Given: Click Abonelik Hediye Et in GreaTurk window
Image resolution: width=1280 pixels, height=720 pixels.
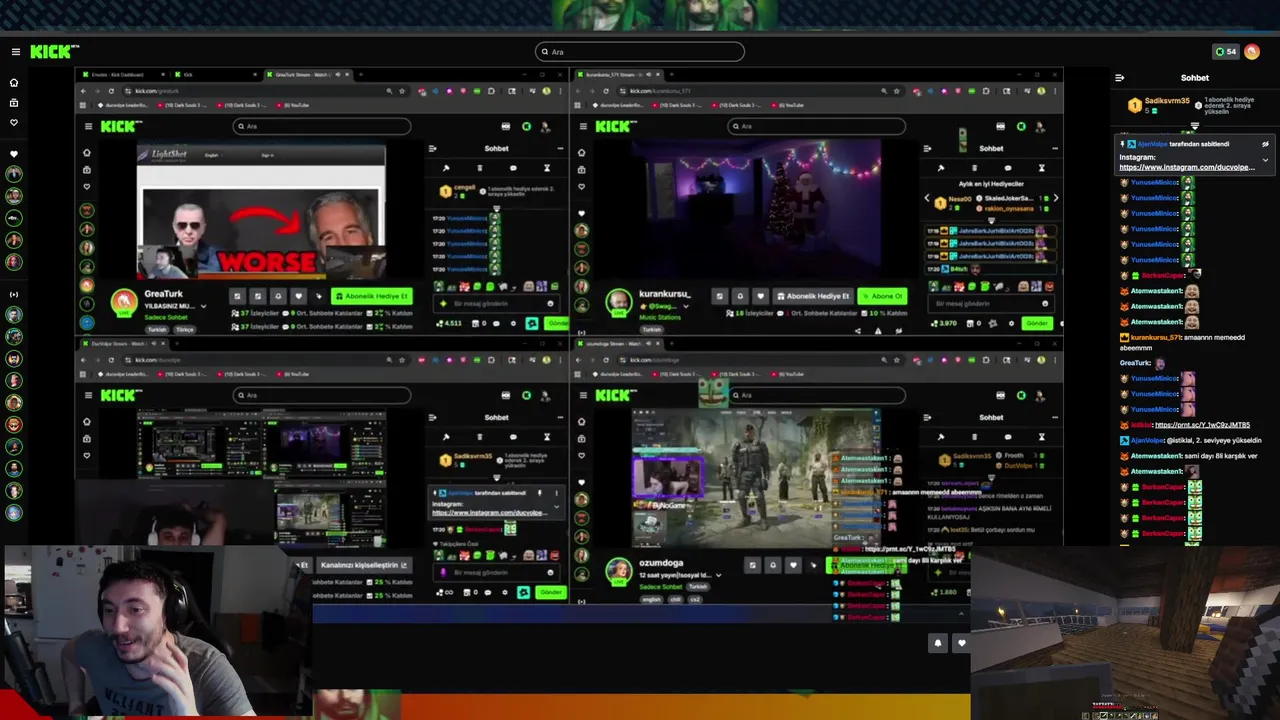Looking at the screenshot, I should pyautogui.click(x=372, y=296).
